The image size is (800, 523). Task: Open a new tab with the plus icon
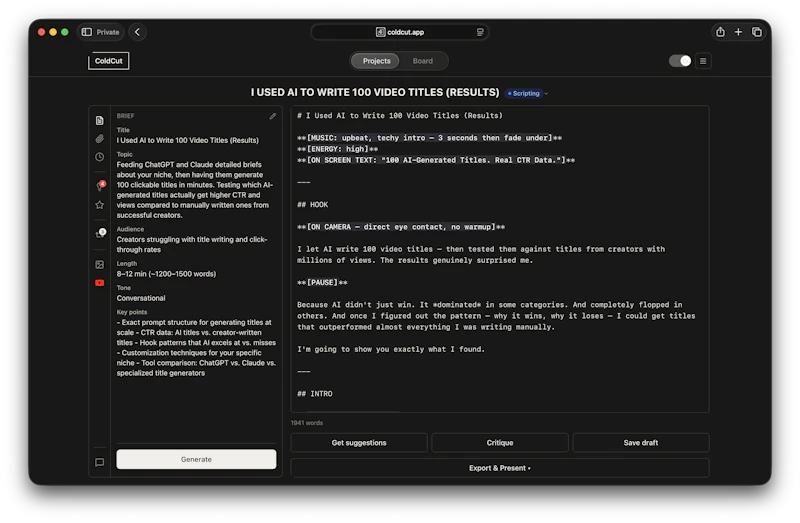tap(738, 32)
